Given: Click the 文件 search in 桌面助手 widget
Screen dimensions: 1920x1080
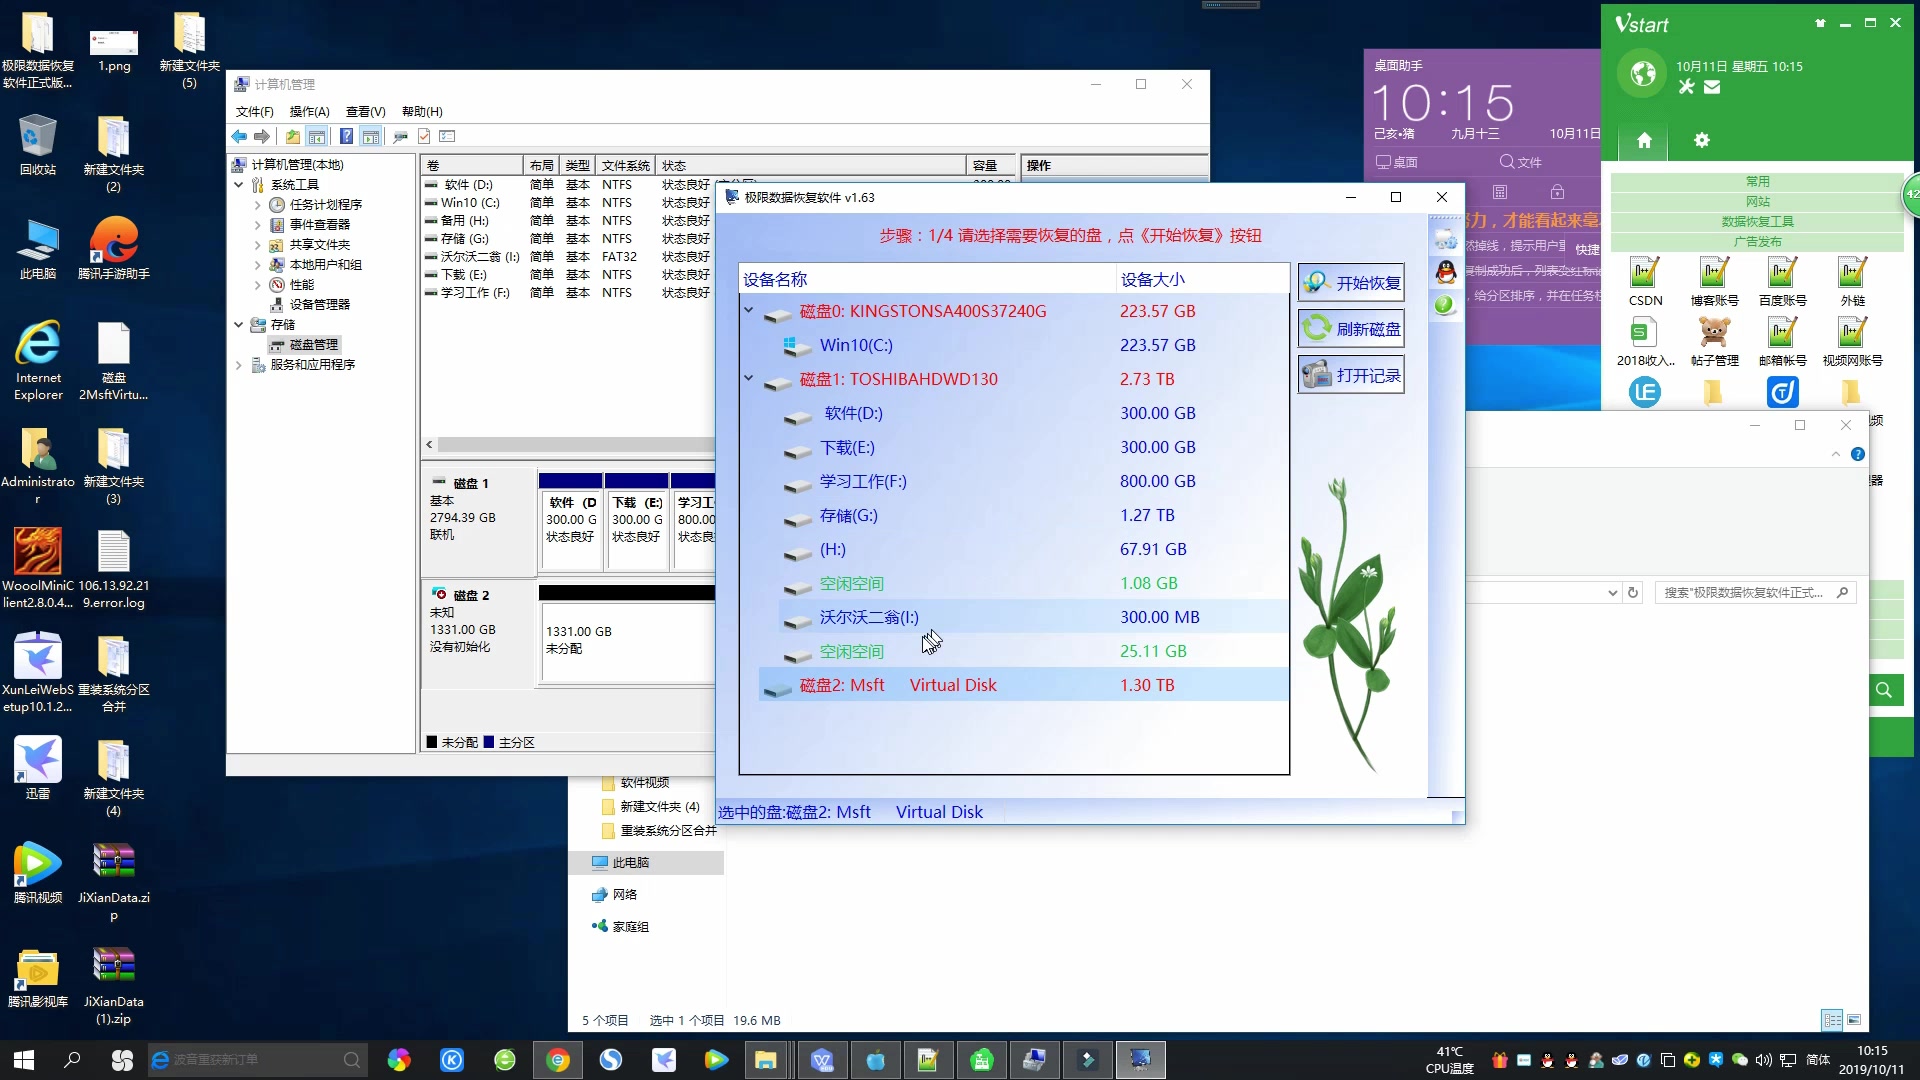Looking at the screenshot, I should coord(1520,162).
